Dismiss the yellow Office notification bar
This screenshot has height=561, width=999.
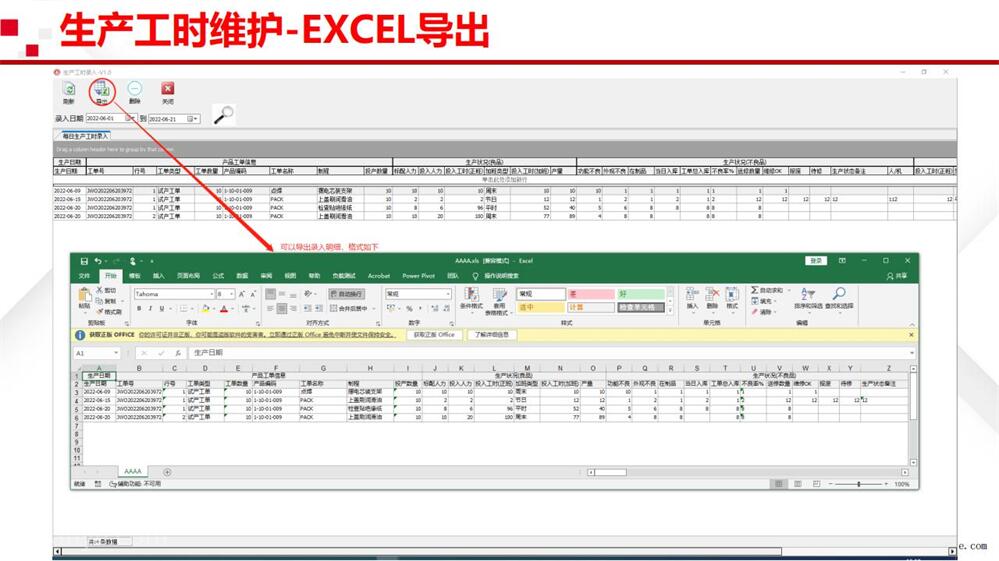[911, 335]
